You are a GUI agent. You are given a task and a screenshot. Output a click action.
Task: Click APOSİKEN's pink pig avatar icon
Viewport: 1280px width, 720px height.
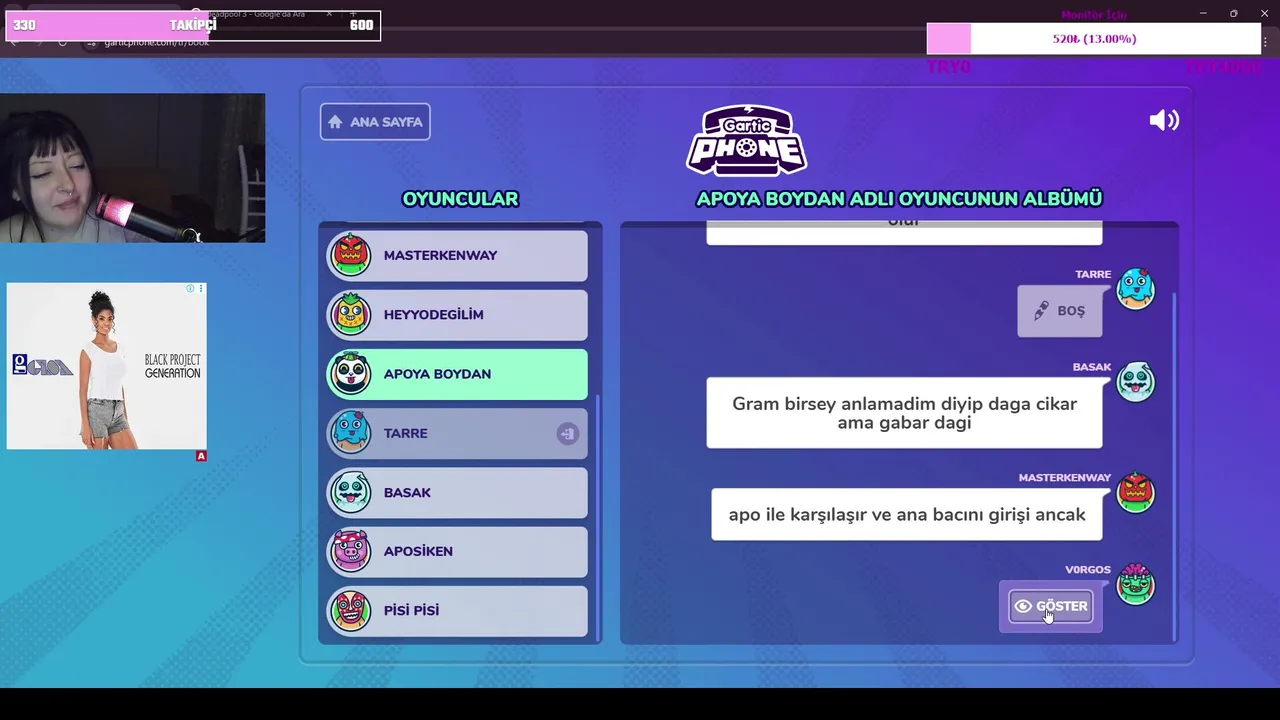(351, 551)
